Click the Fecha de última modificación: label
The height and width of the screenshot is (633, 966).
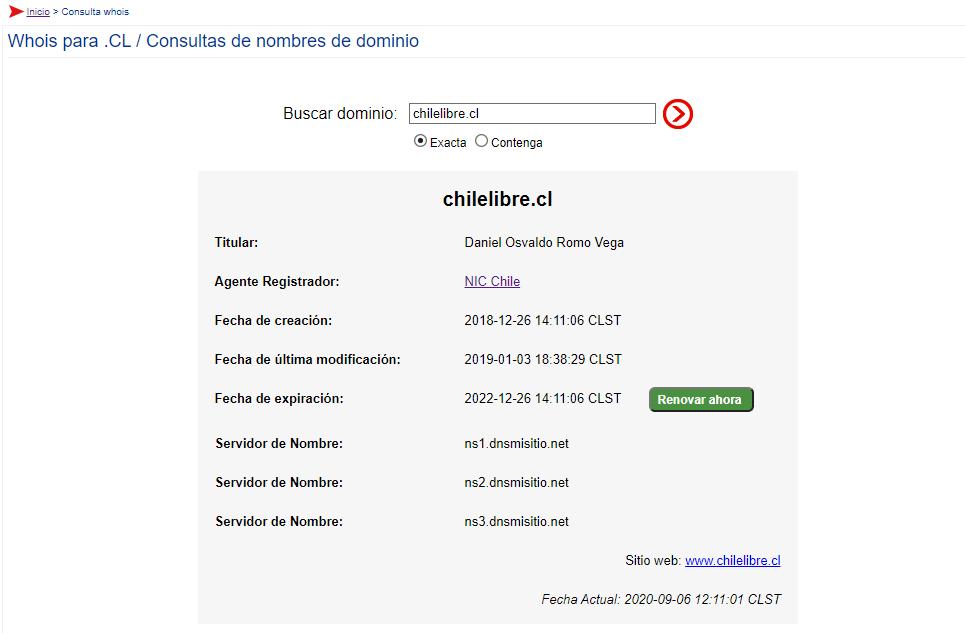click(307, 359)
